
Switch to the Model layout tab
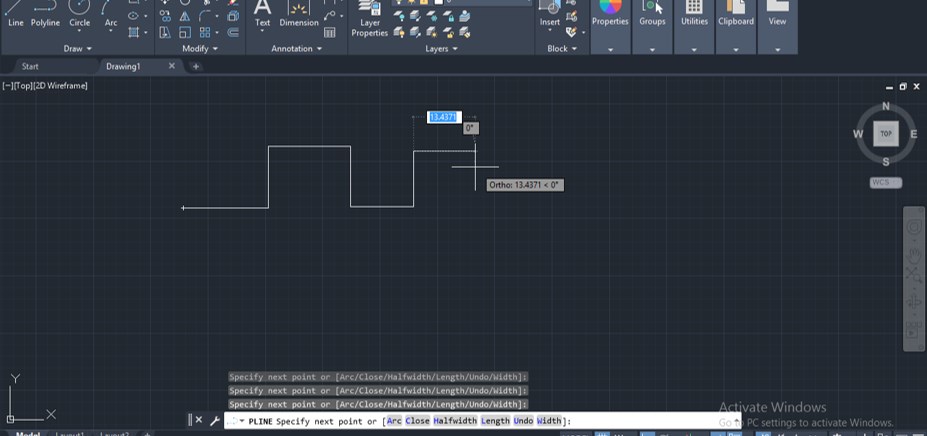[x=28, y=434]
